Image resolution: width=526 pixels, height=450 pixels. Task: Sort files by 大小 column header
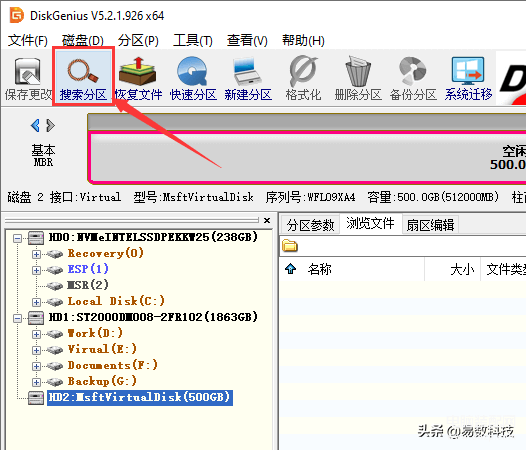(x=462, y=269)
